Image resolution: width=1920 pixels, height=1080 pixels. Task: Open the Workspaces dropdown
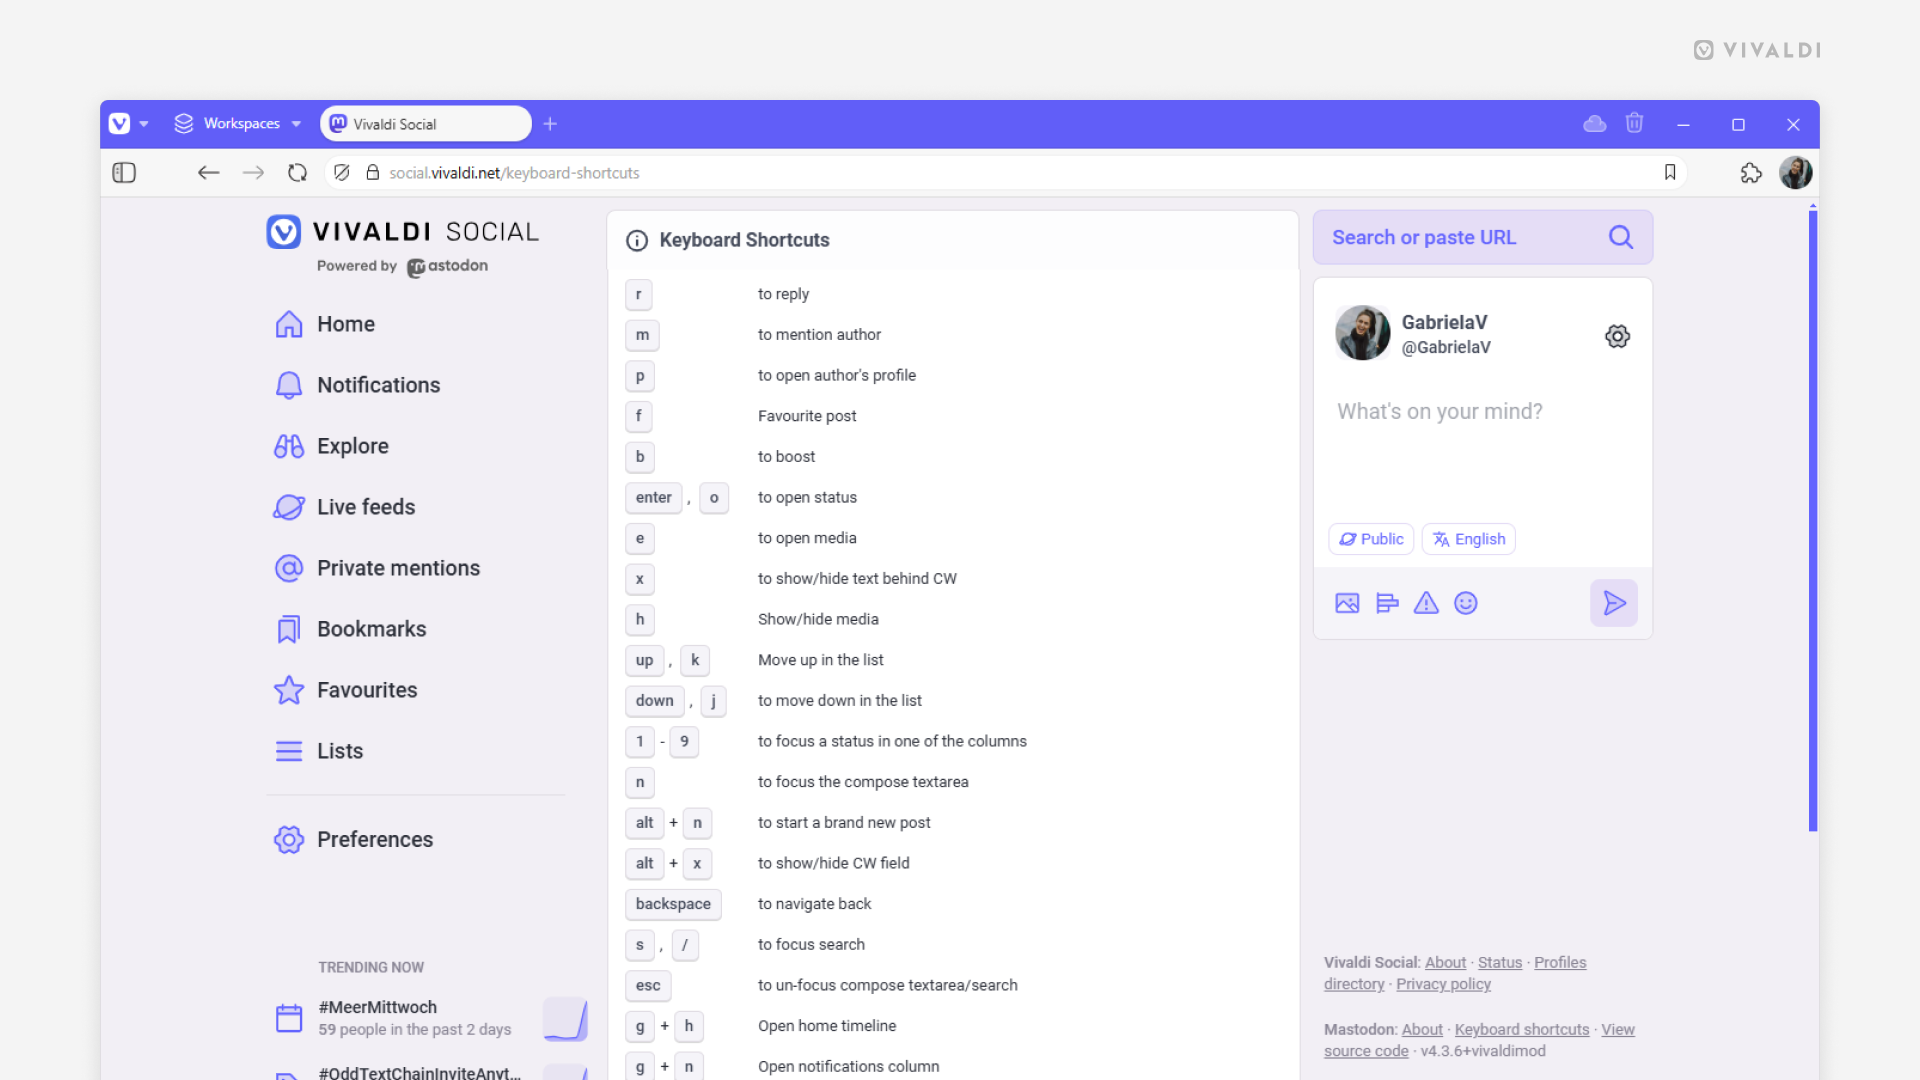[238, 124]
